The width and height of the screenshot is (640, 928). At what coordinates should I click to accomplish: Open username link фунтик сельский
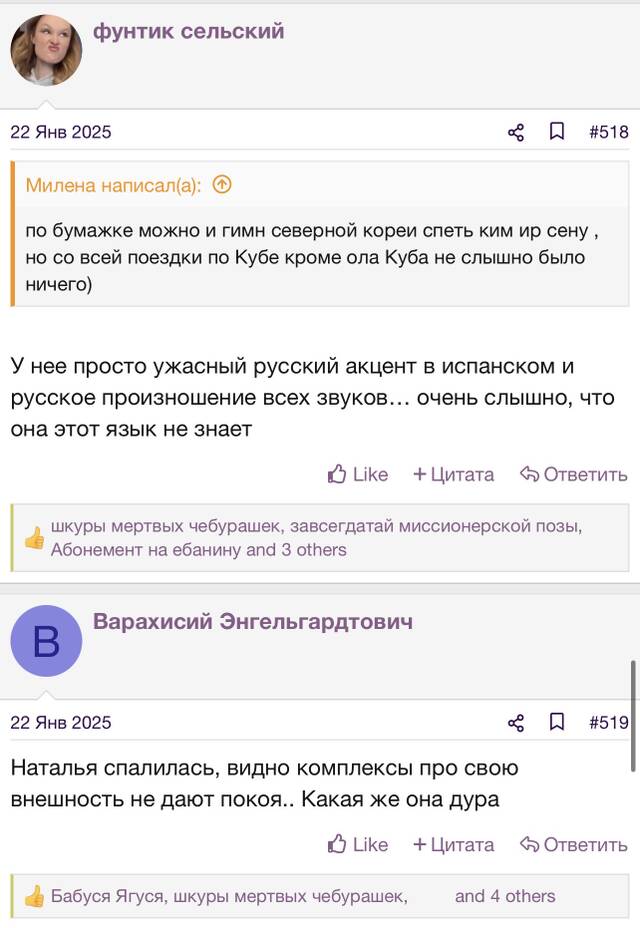pyautogui.click(x=188, y=31)
